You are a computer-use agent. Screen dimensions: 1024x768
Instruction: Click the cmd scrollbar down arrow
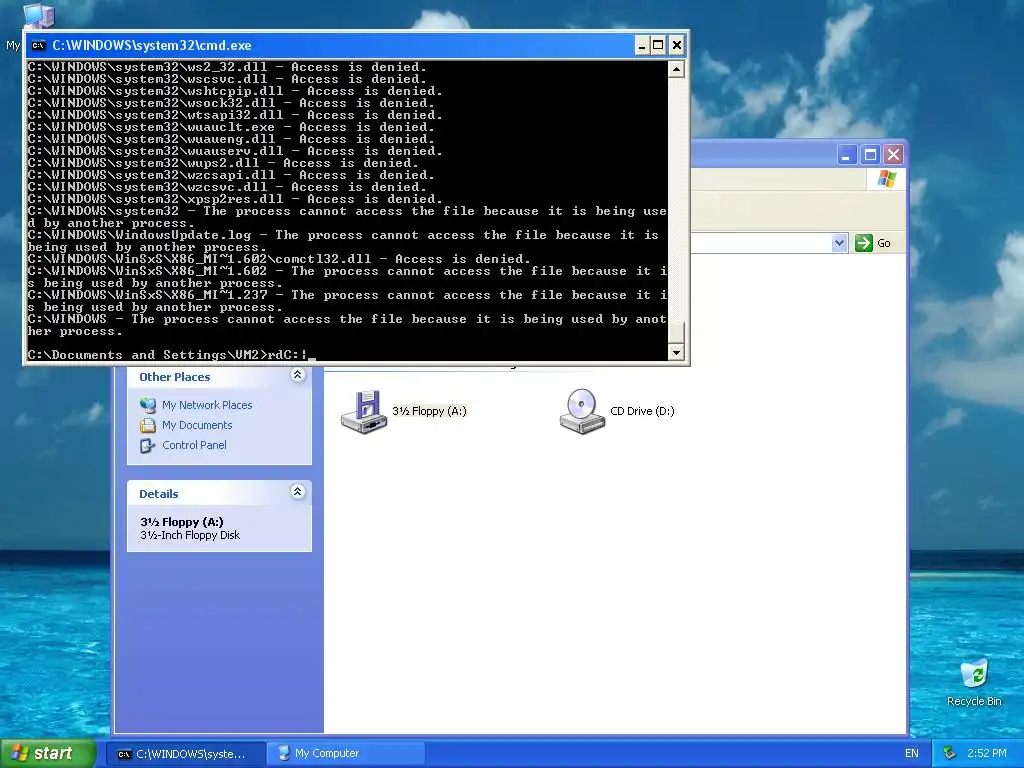pyautogui.click(x=676, y=352)
